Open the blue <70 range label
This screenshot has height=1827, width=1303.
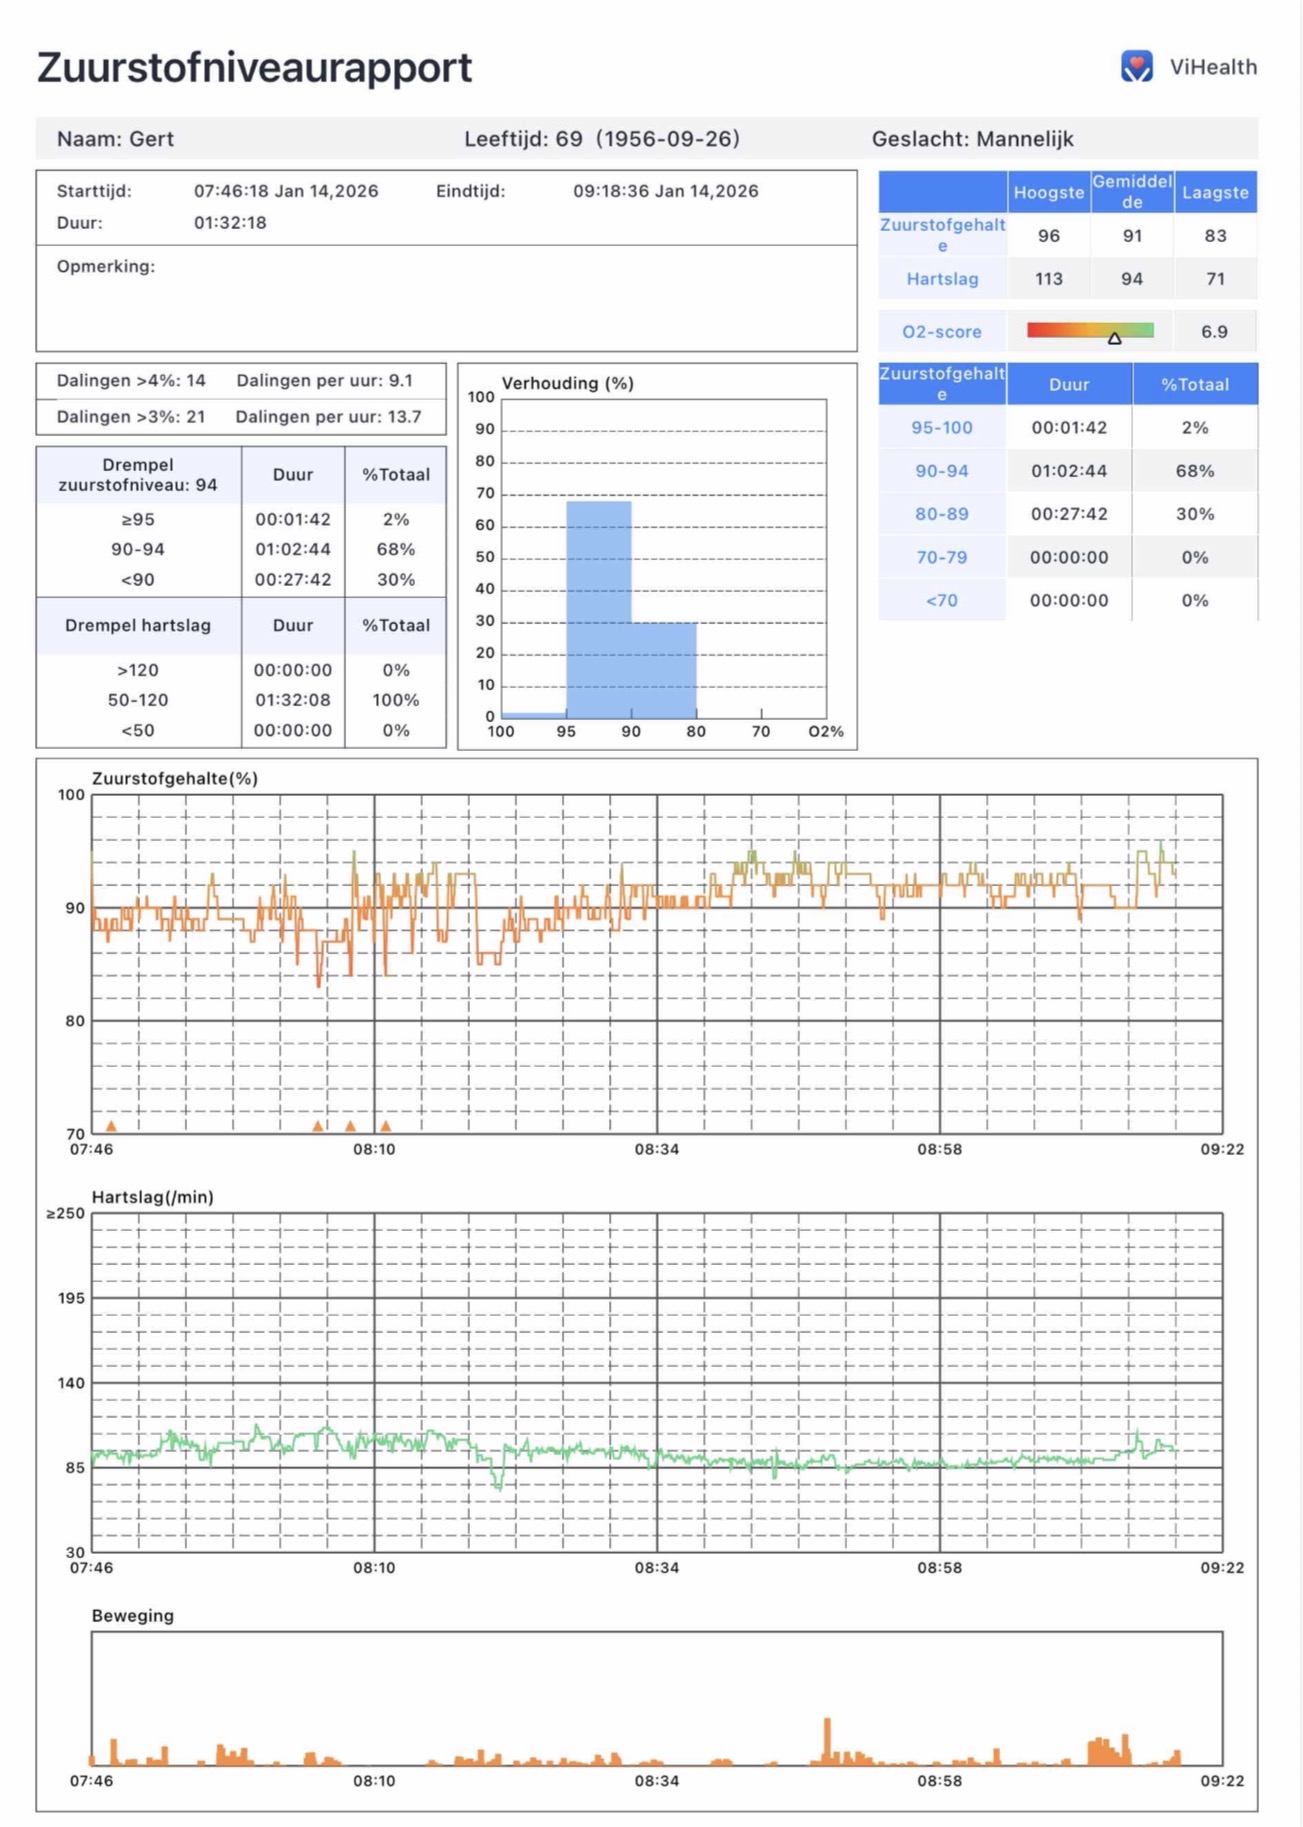coord(942,601)
